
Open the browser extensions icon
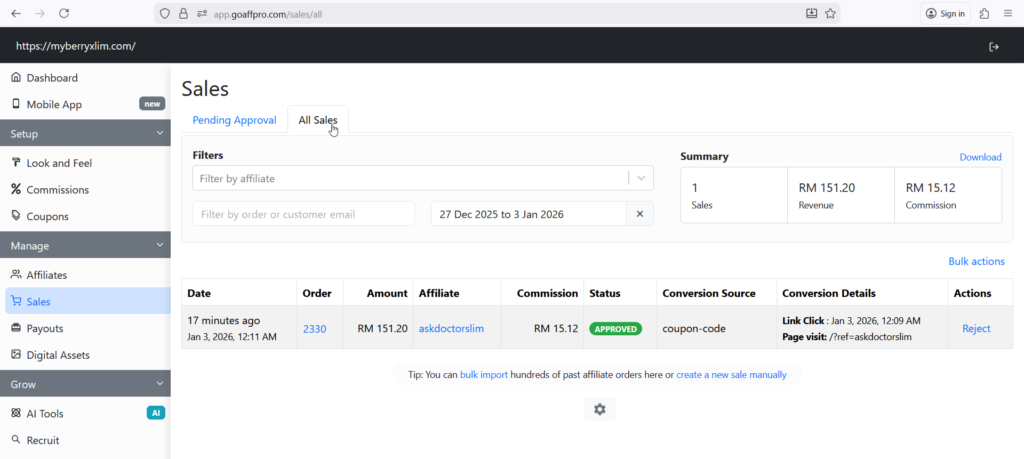click(985, 13)
